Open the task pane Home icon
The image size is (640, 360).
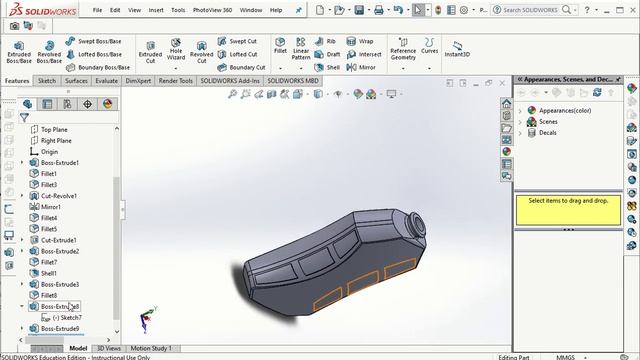coord(507,103)
